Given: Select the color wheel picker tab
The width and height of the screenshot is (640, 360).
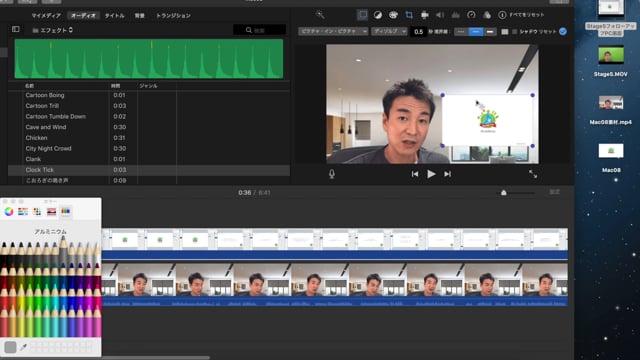Looking at the screenshot, I should [9, 211].
